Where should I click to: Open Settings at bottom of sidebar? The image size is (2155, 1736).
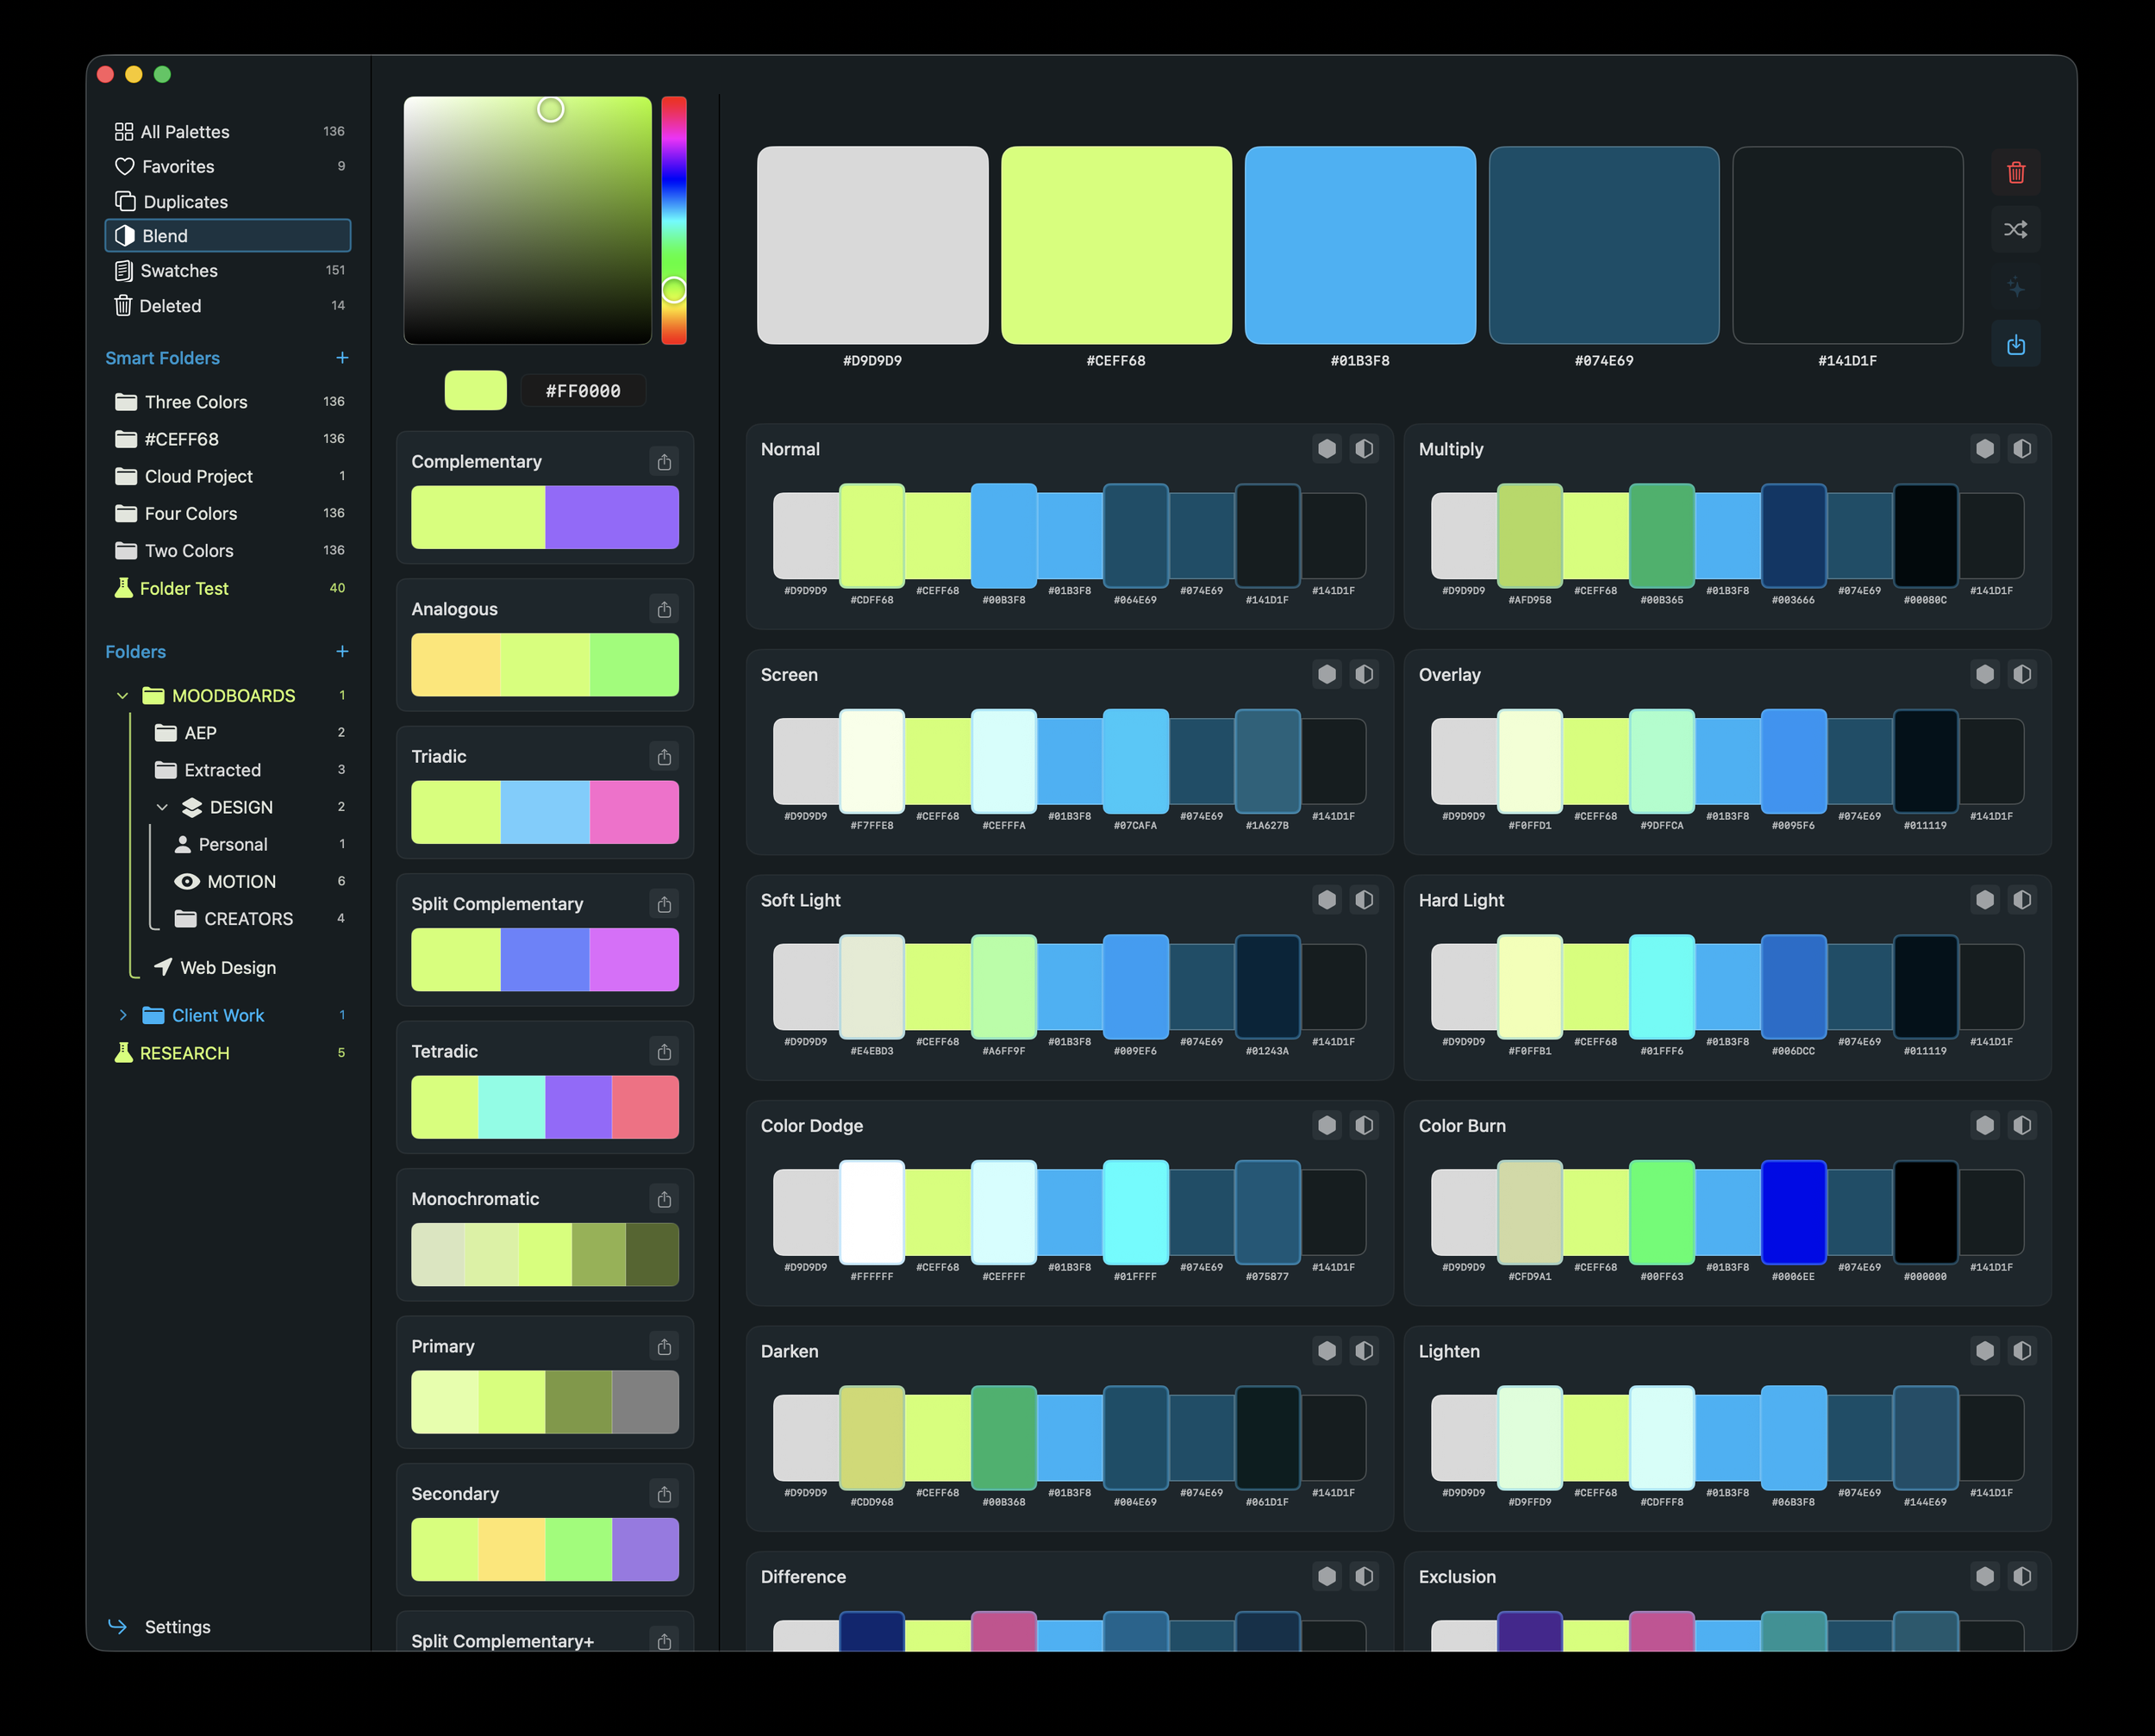tap(177, 1627)
